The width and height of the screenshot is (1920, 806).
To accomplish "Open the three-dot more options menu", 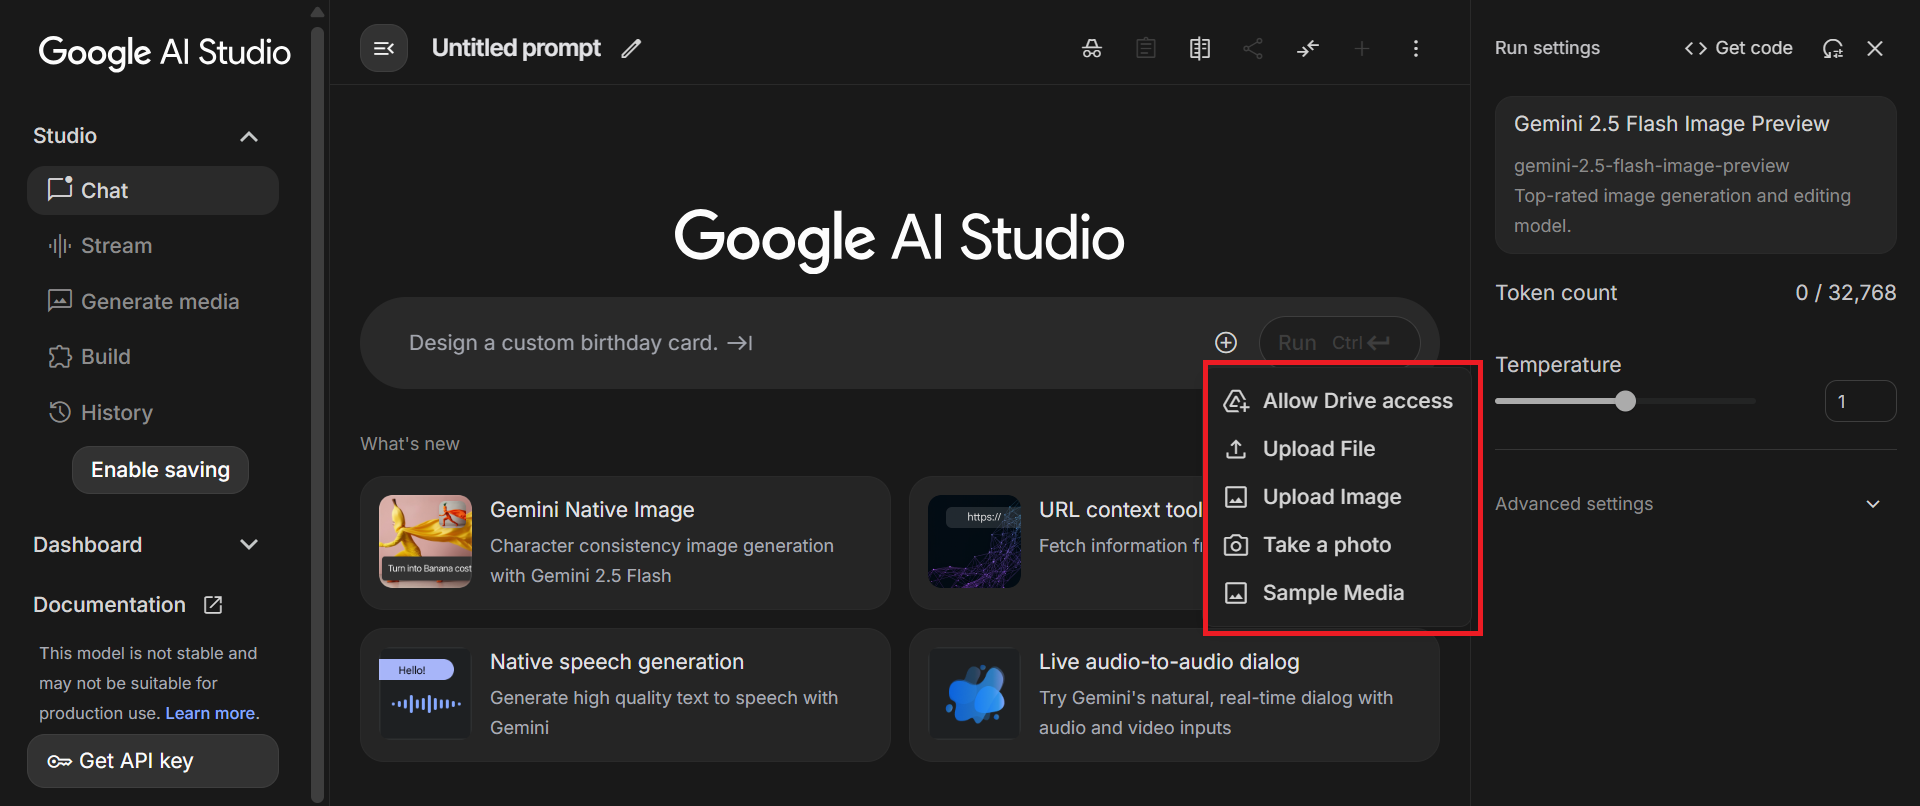I will tap(1416, 48).
